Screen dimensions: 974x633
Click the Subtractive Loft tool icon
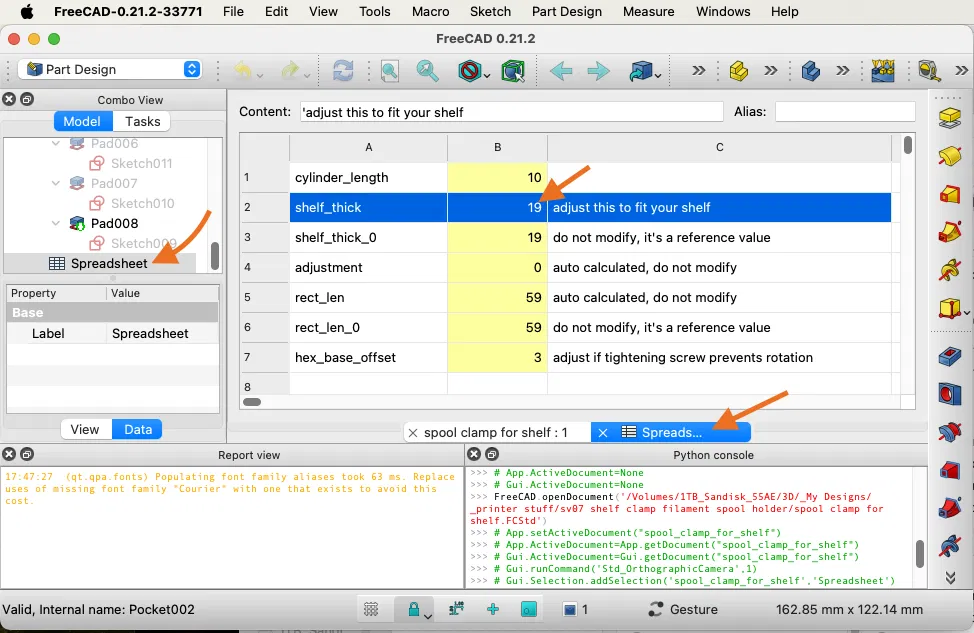coord(950,470)
